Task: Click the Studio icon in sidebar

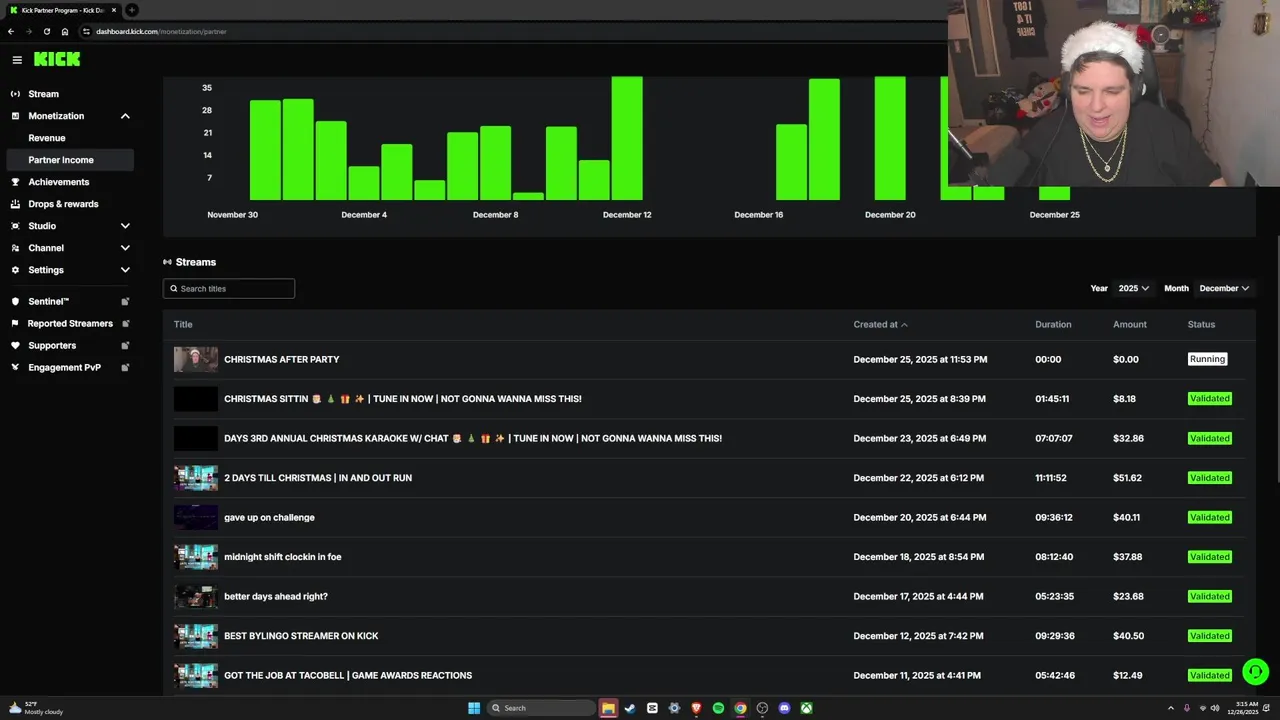Action: point(15,226)
